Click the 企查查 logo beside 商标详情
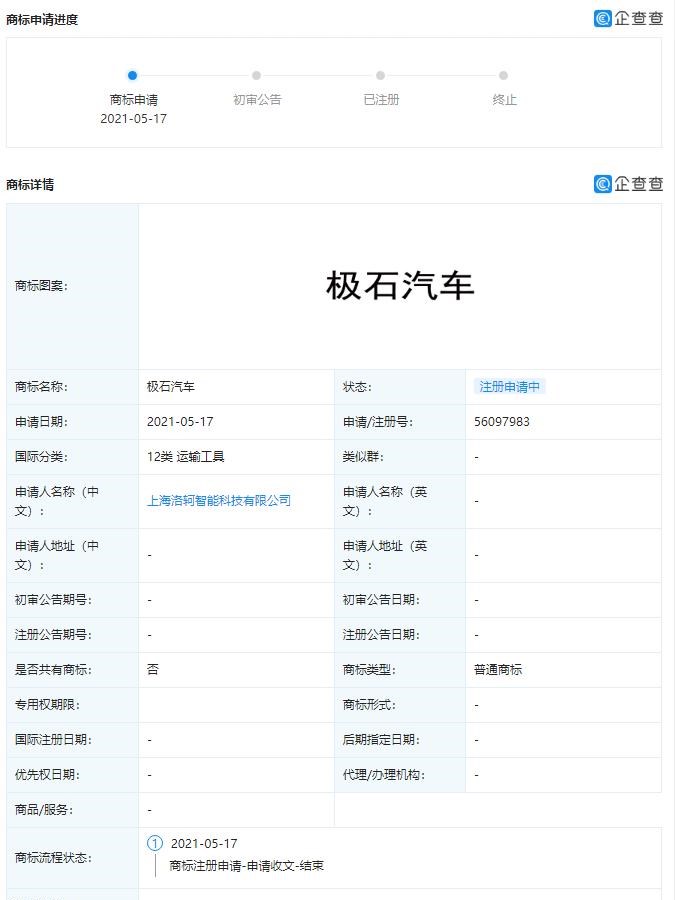Screen dimensions: 675x900 [628, 184]
